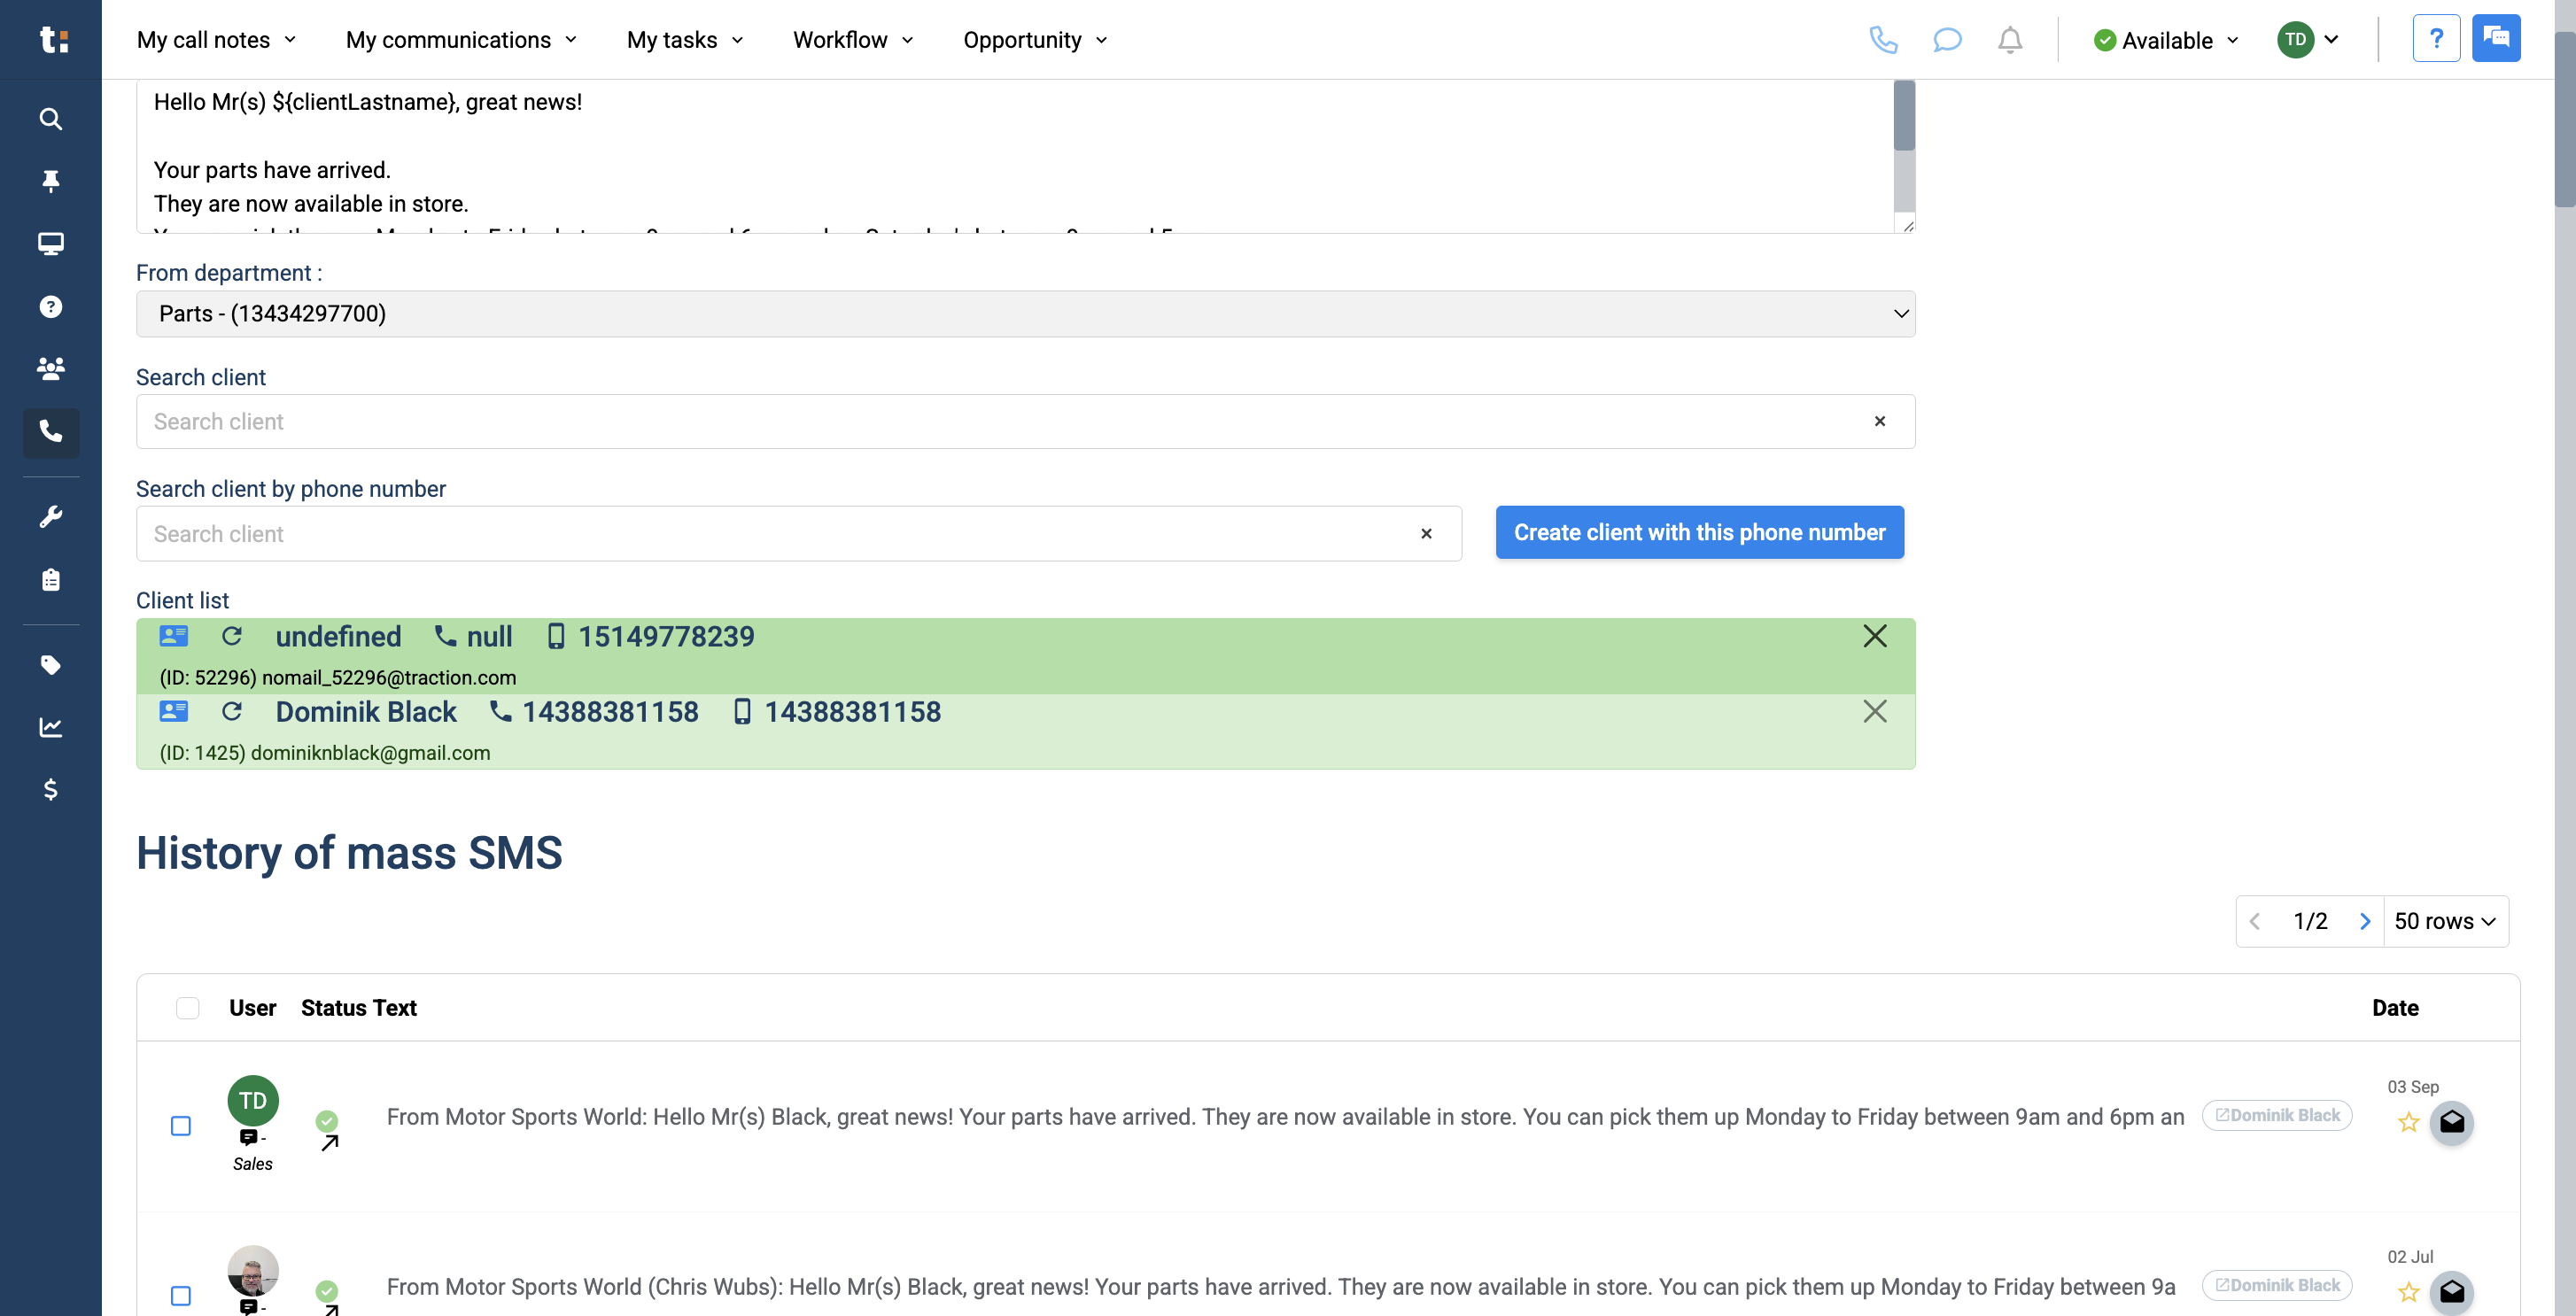Click Create client with this phone number
This screenshot has width=2576, height=1316.
tap(1699, 532)
